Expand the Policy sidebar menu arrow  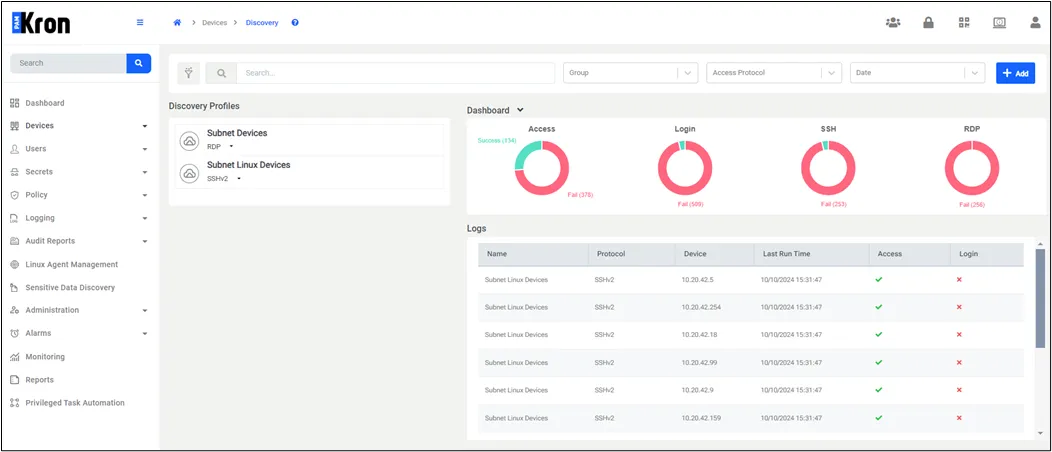pos(145,195)
